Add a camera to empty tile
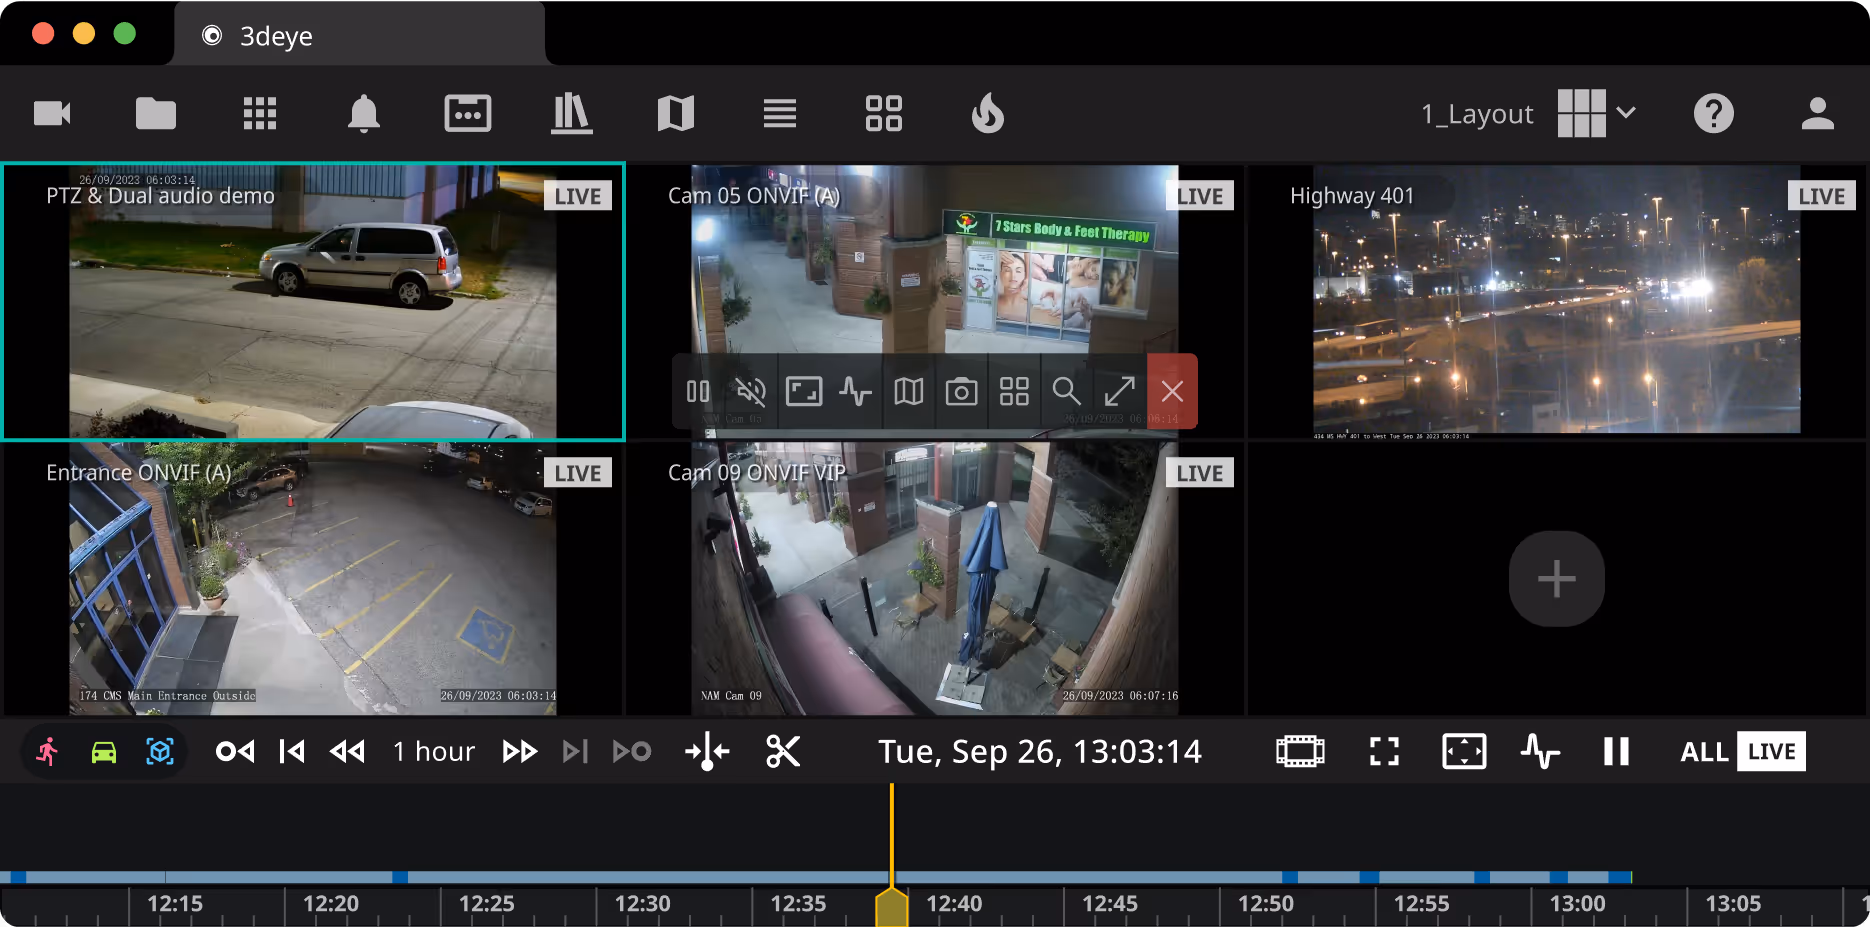Viewport: 1870px width, 927px height. [1556, 579]
